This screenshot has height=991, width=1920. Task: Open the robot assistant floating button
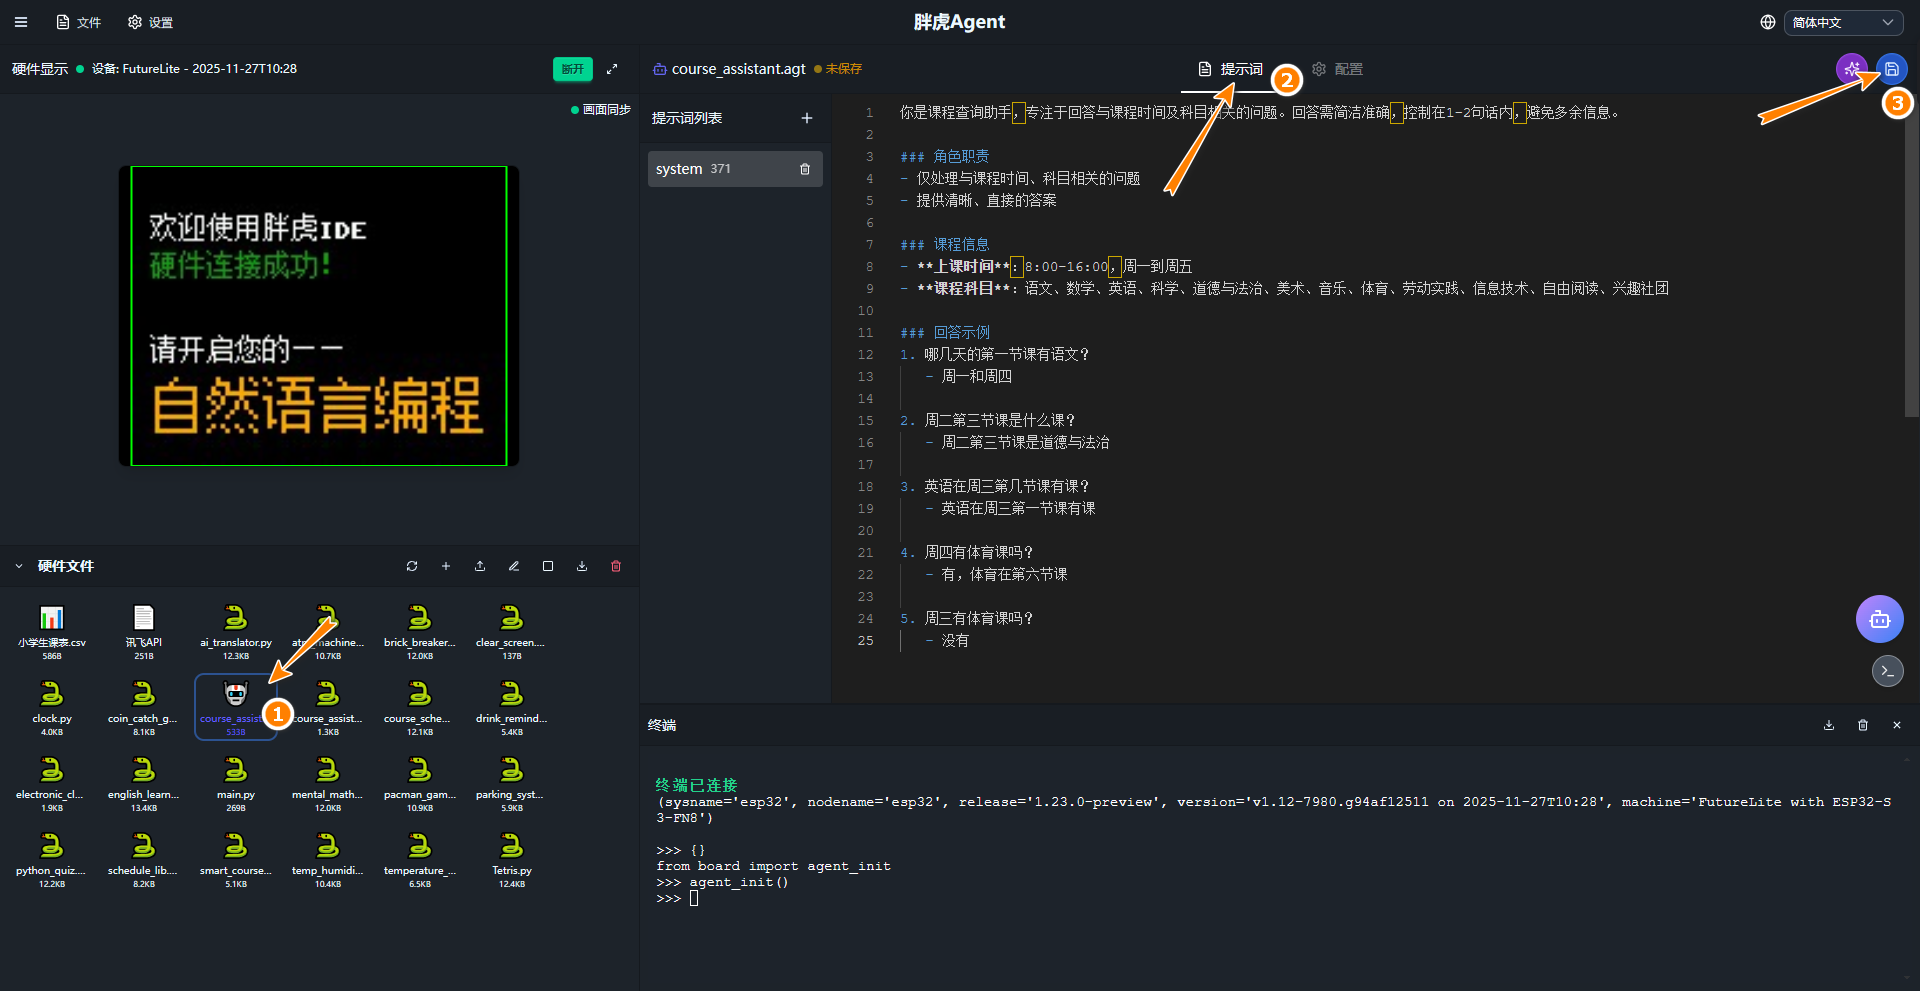coord(1879,619)
